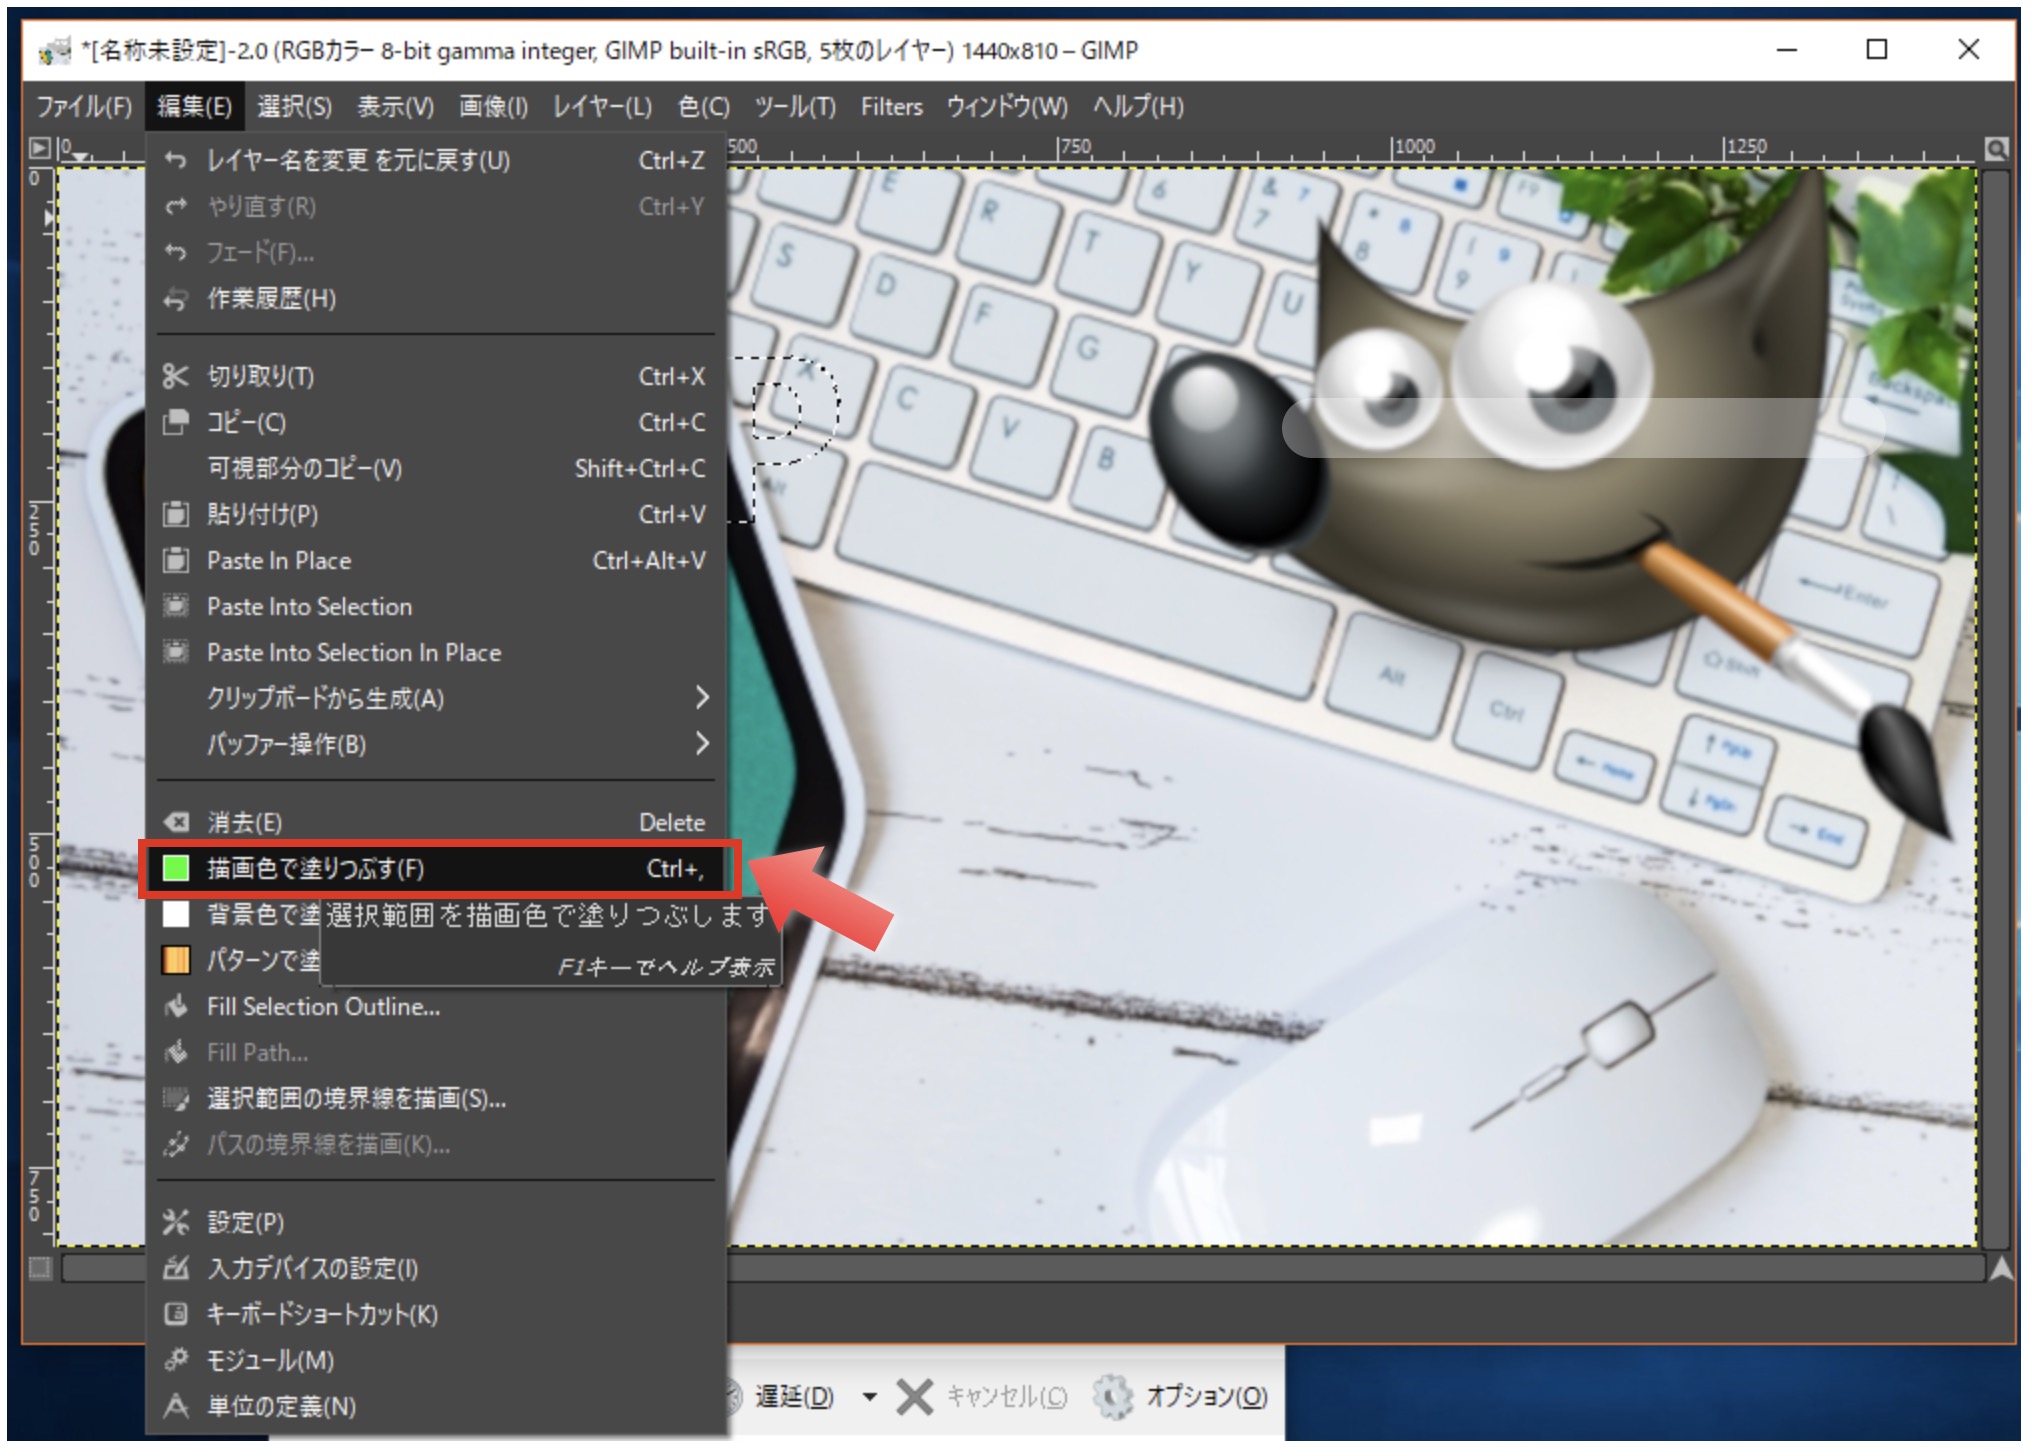
Task: Toggle quick mask at canvas bottom-left
Action: click(x=40, y=1268)
